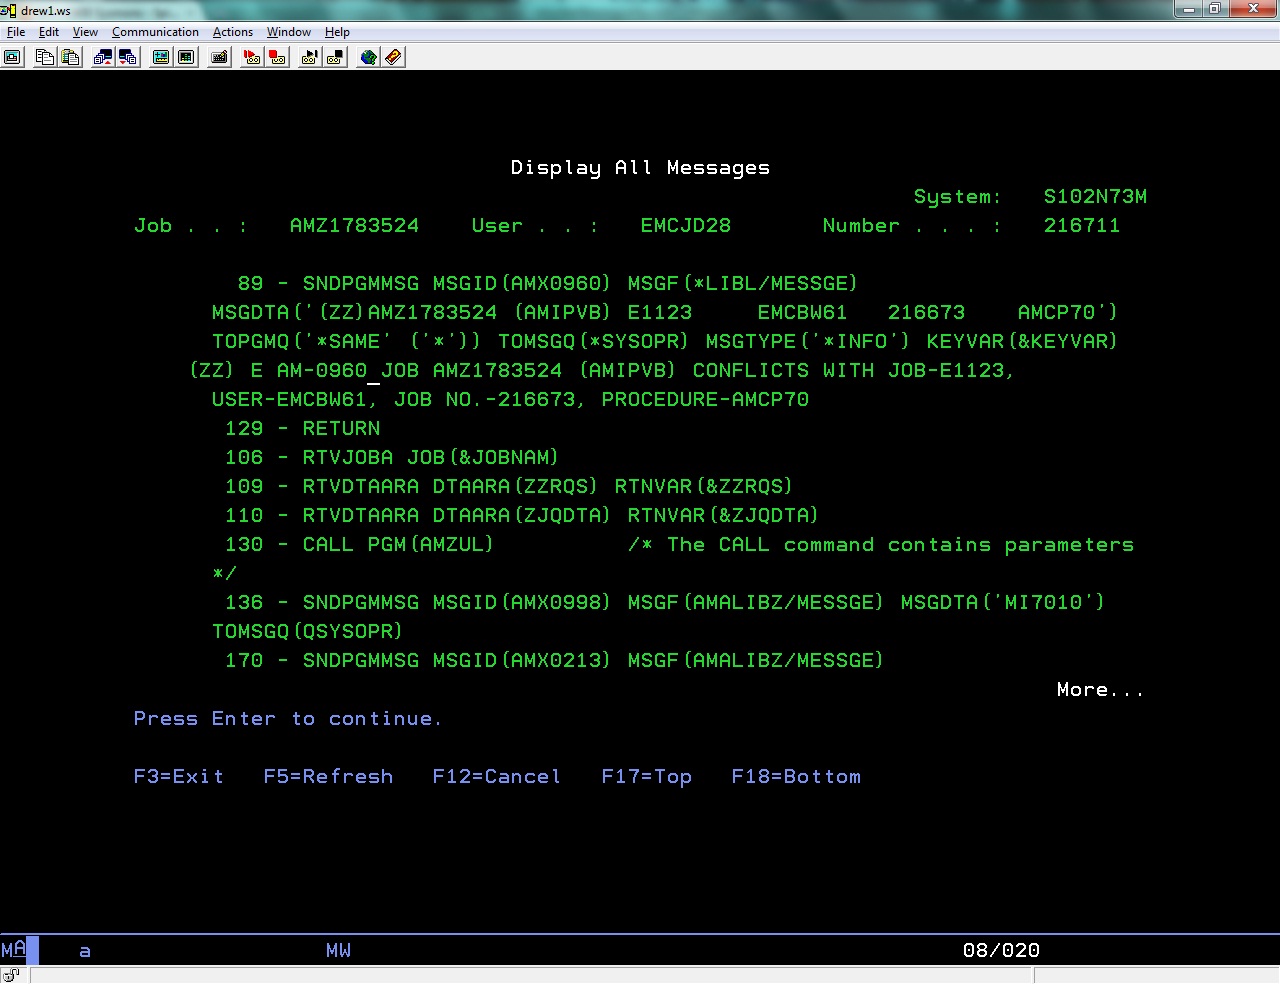The height and width of the screenshot is (984, 1280).
Task: Open the help index book icon
Action: click(393, 57)
